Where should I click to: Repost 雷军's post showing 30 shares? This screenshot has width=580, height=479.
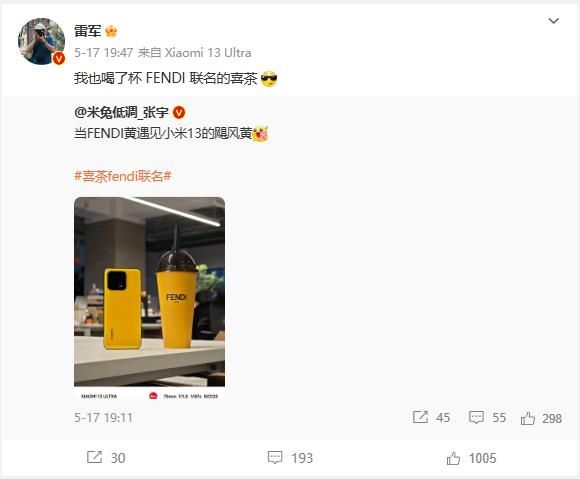pyautogui.click(x=106, y=458)
